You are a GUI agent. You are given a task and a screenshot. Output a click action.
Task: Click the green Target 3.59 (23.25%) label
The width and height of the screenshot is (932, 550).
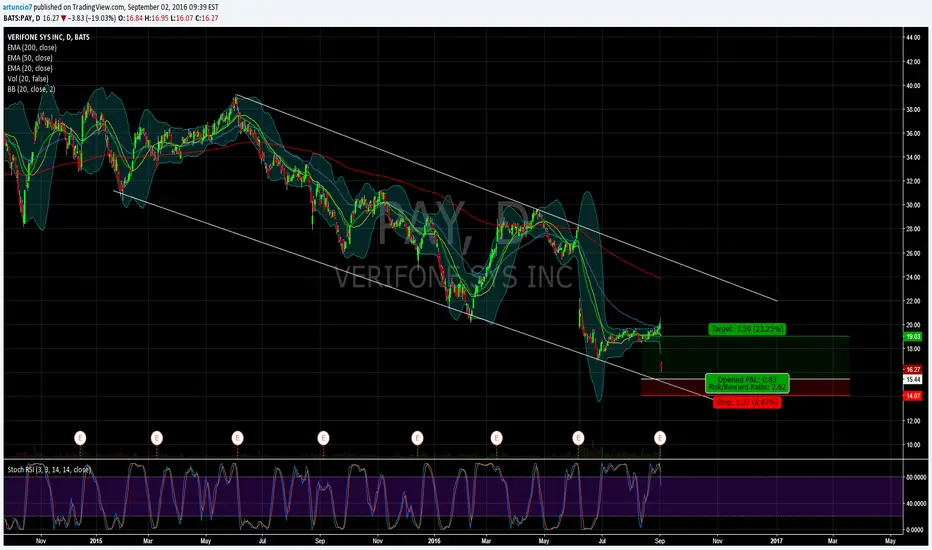[747, 329]
